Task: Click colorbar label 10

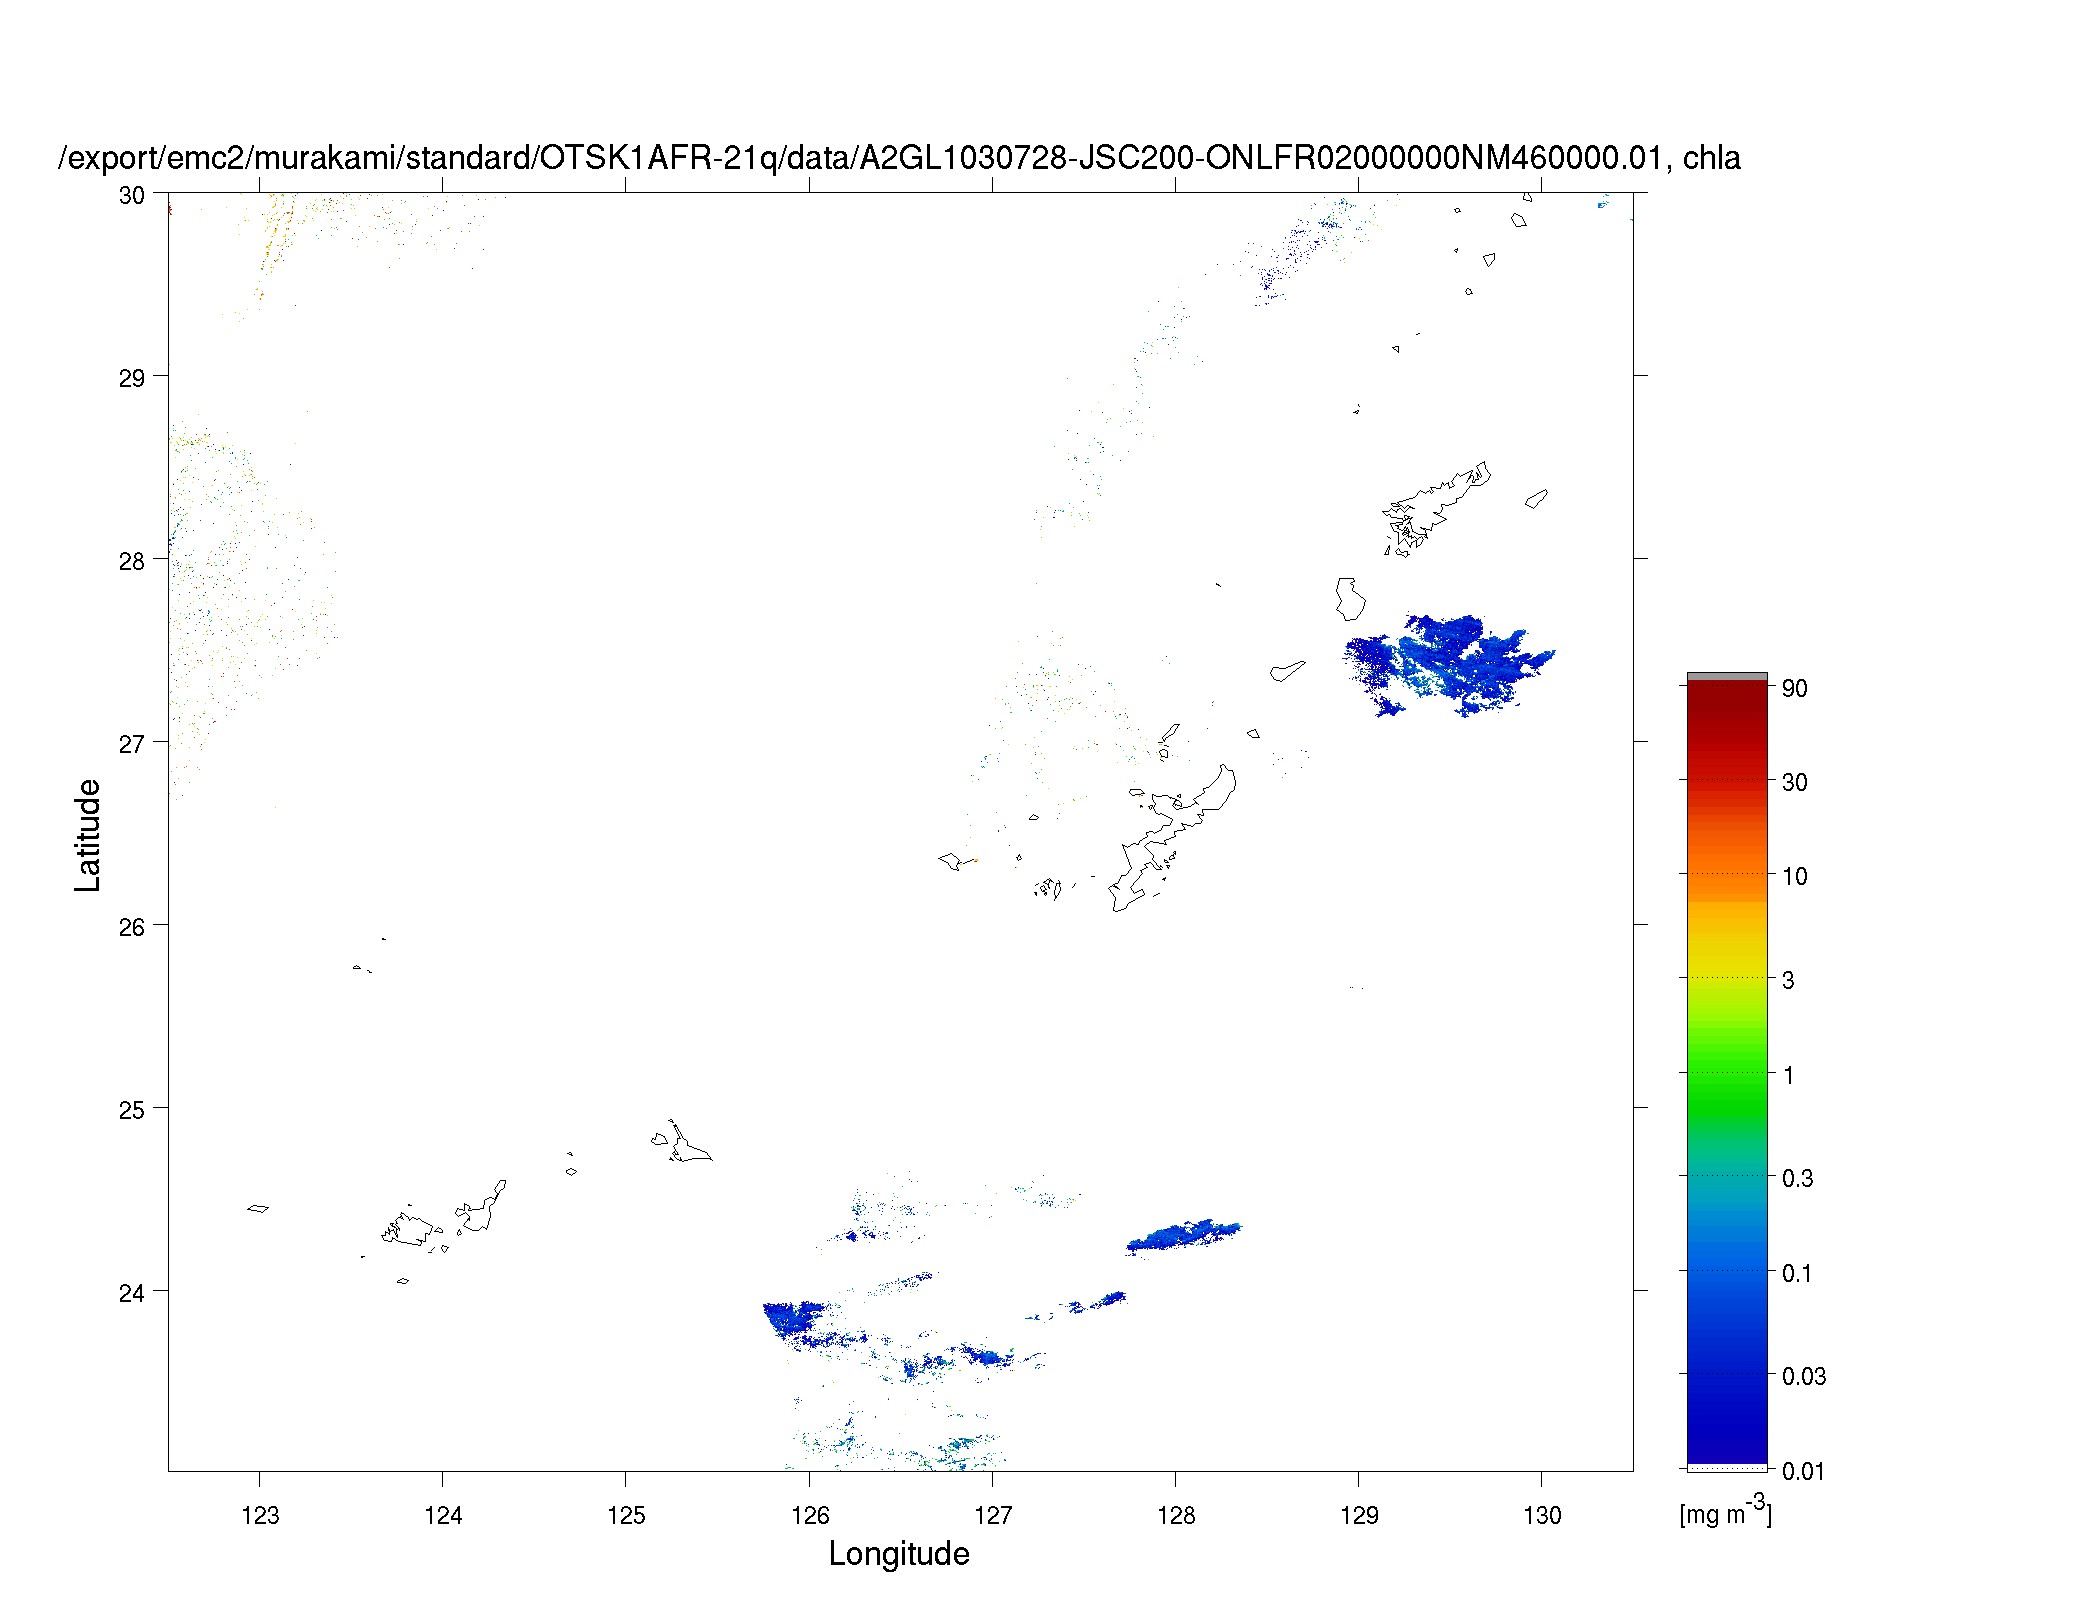Action: click(x=1794, y=877)
